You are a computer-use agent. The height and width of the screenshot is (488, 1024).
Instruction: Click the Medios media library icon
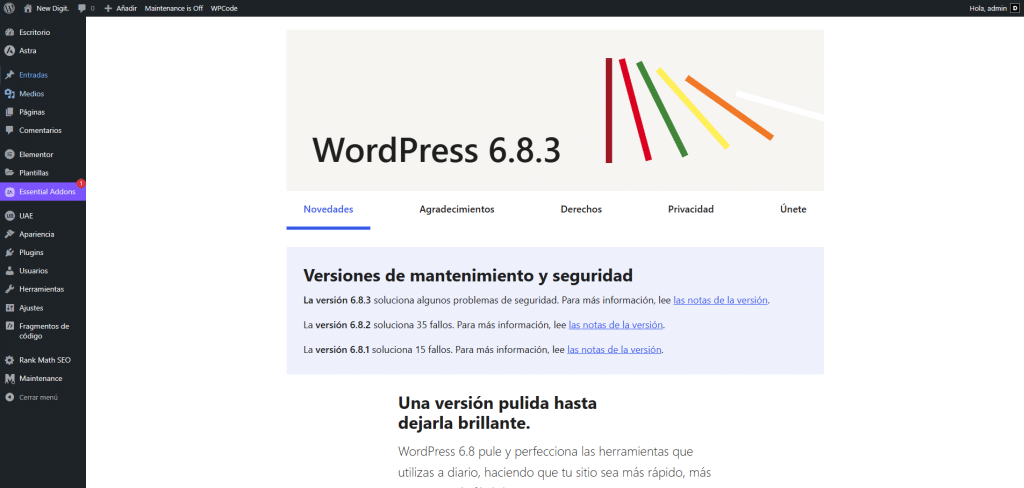pos(9,93)
